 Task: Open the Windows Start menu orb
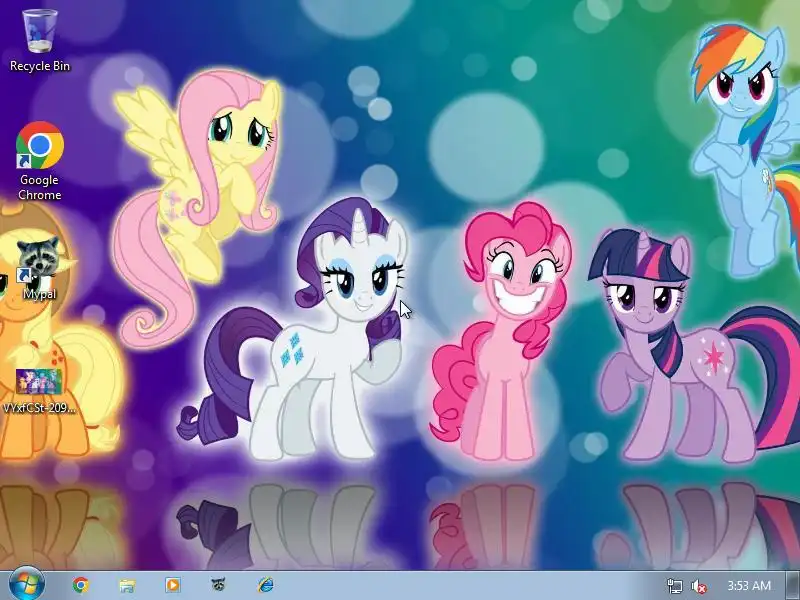(27, 585)
